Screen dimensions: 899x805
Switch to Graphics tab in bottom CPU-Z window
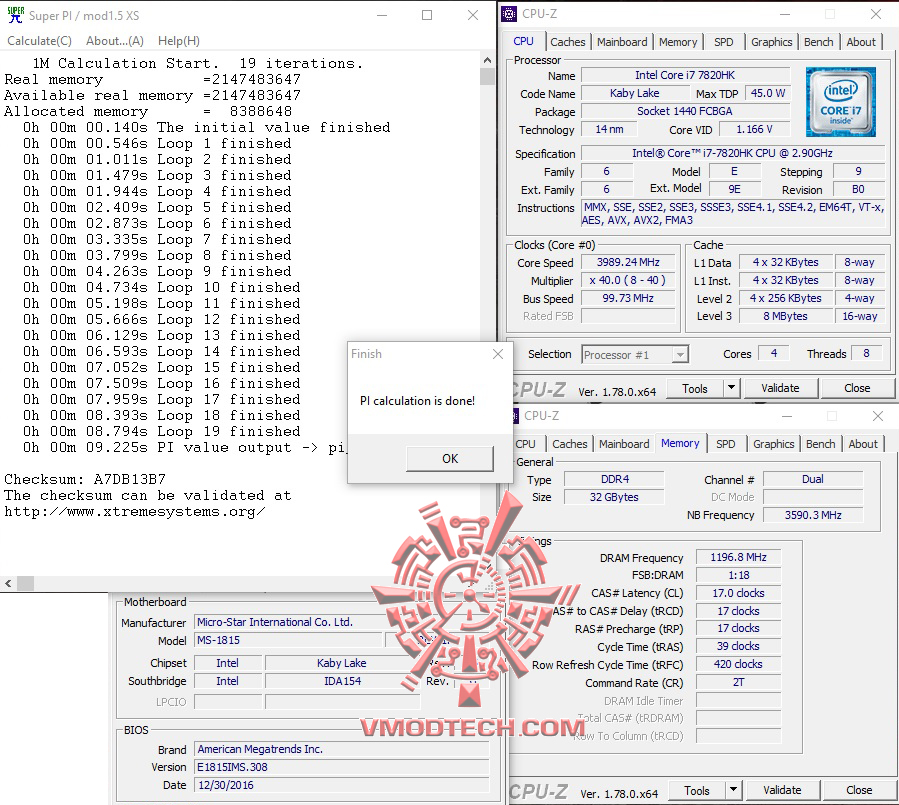(773, 444)
